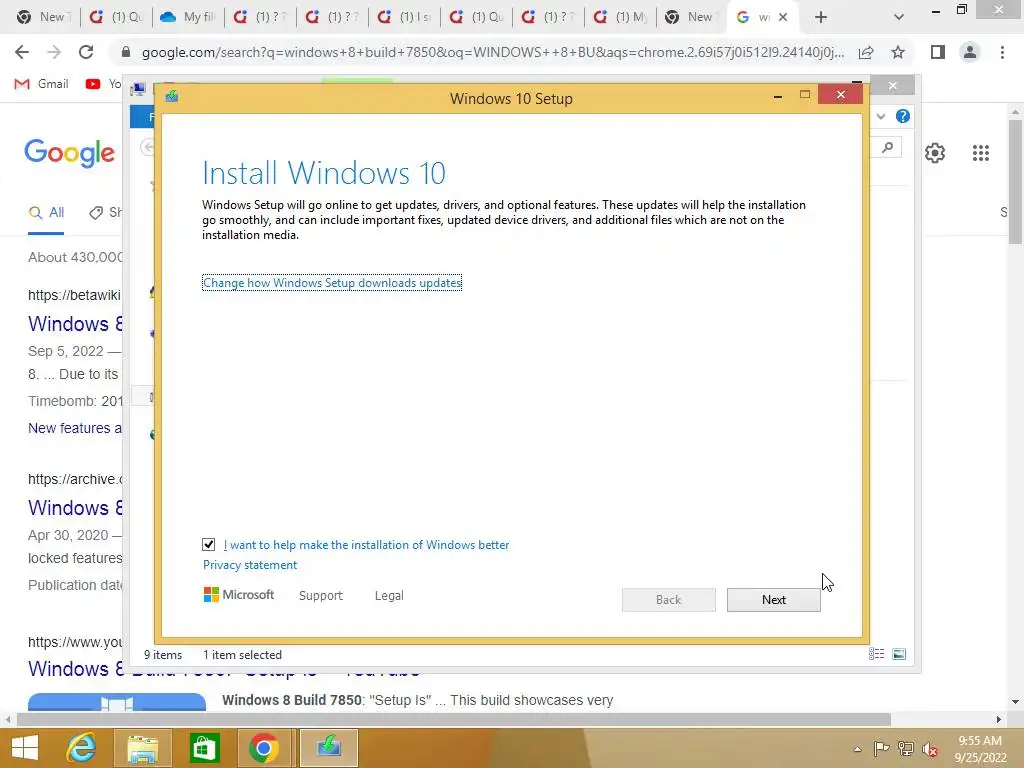The width and height of the screenshot is (1024, 768).
Task: Reload the Chrome page
Action: pyautogui.click(x=86, y=52)
